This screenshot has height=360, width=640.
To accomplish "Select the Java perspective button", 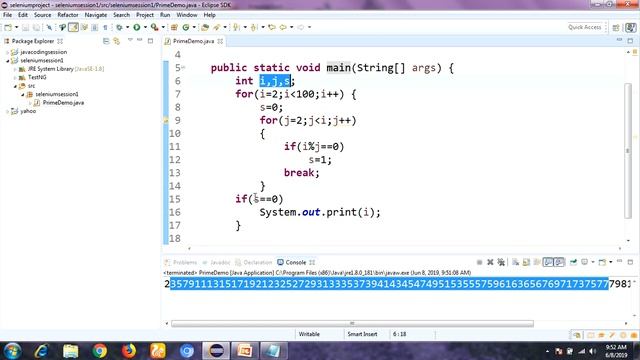I will point(631,27).
